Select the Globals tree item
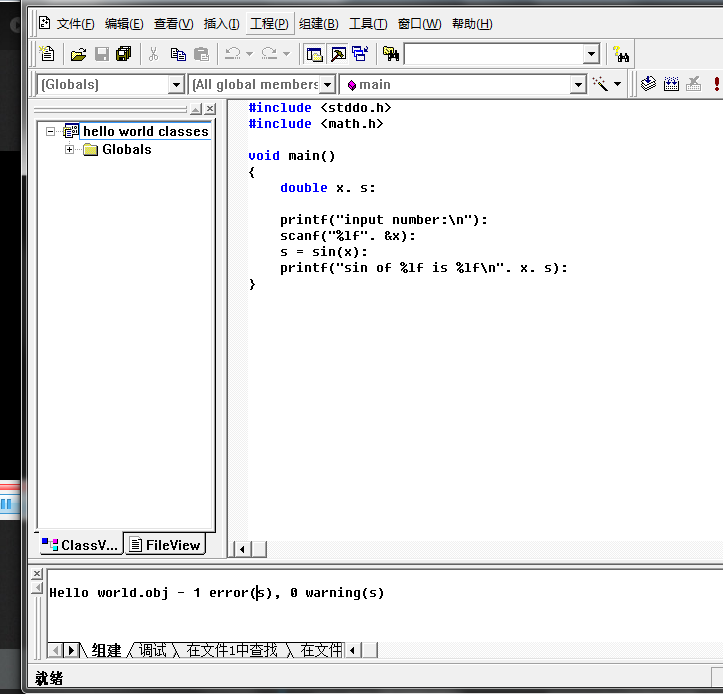723x694 pixels. point(127,149)
